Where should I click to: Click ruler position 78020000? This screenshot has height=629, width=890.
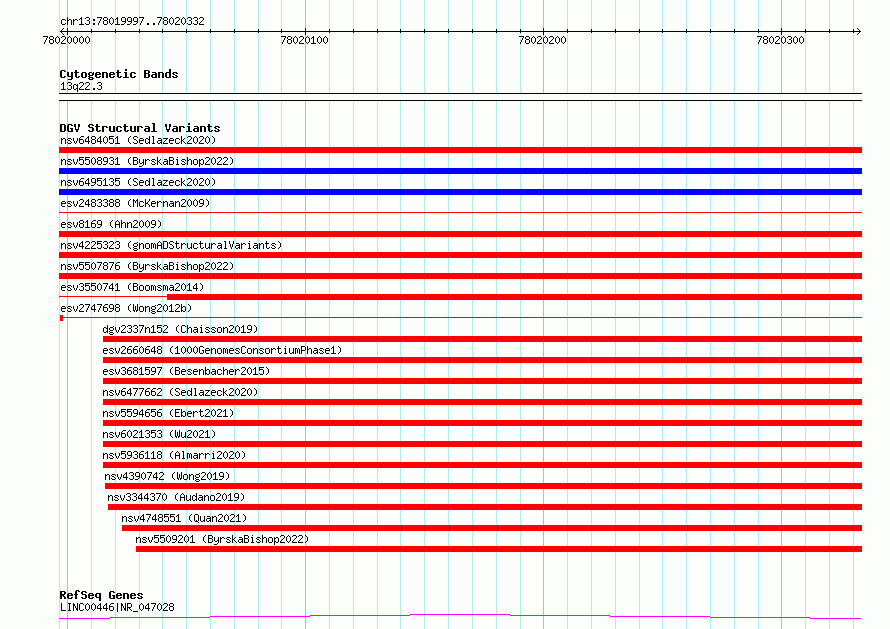tap(66, 40)
